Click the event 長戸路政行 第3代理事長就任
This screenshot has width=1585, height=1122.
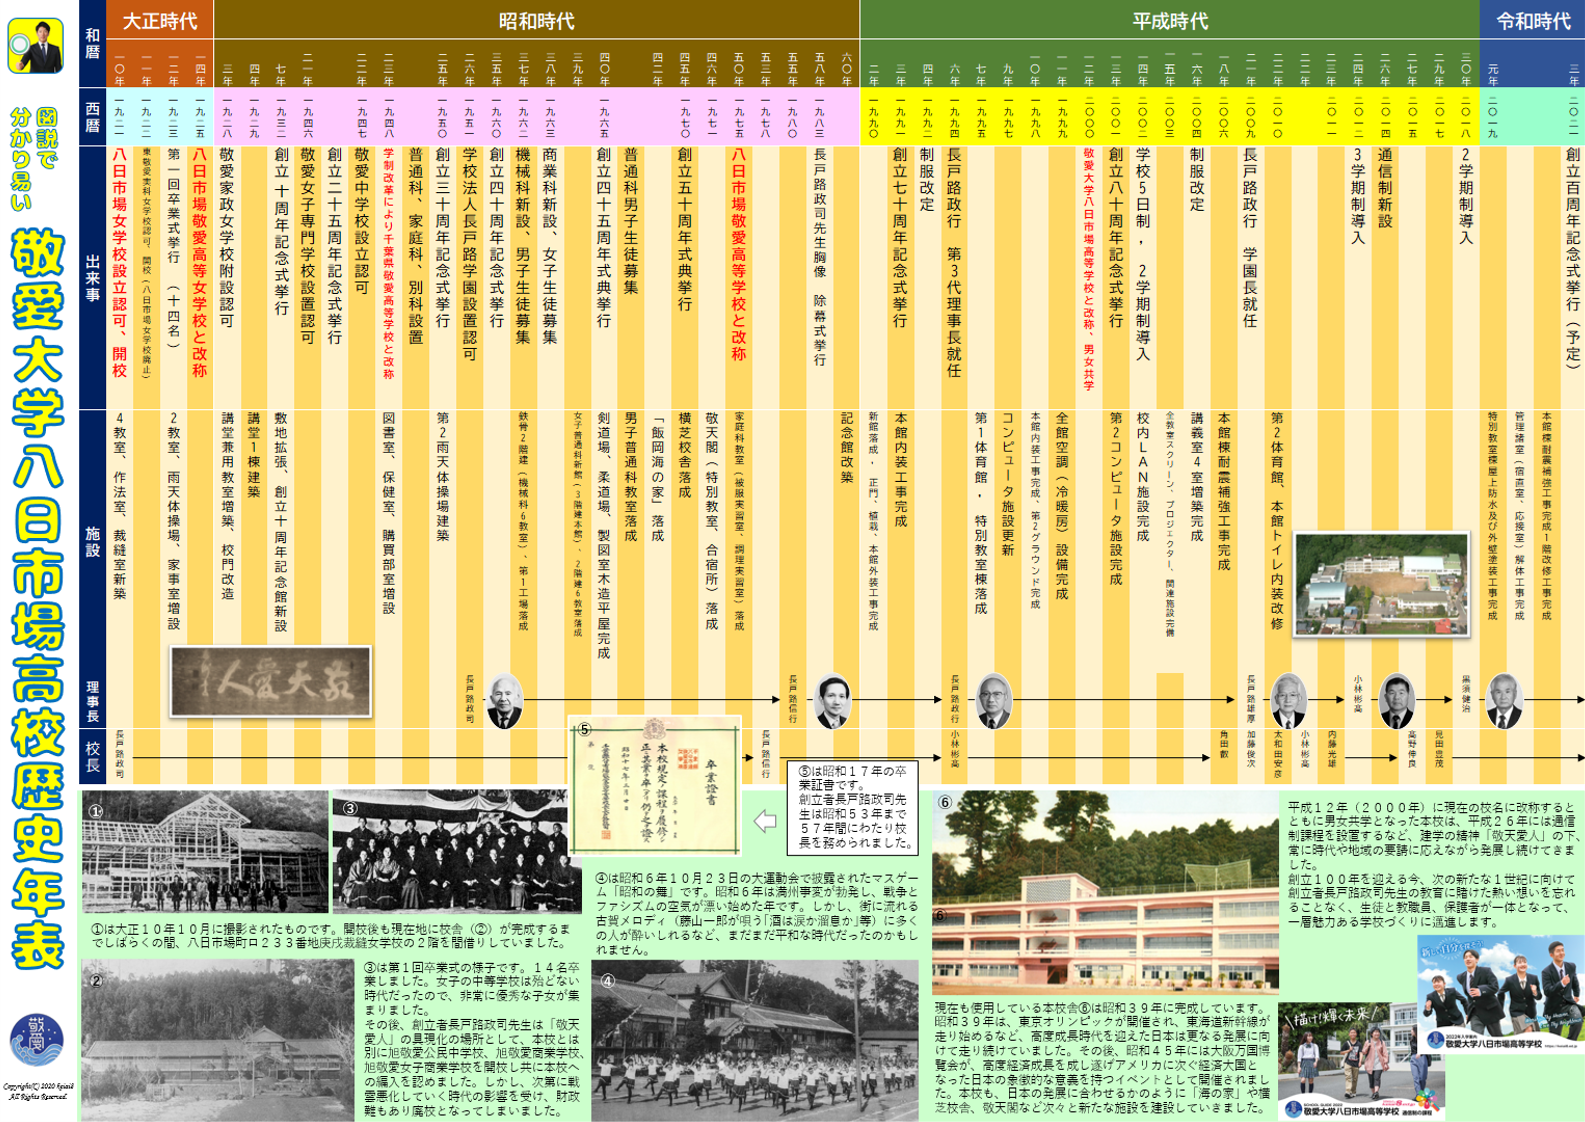[953, 263]
